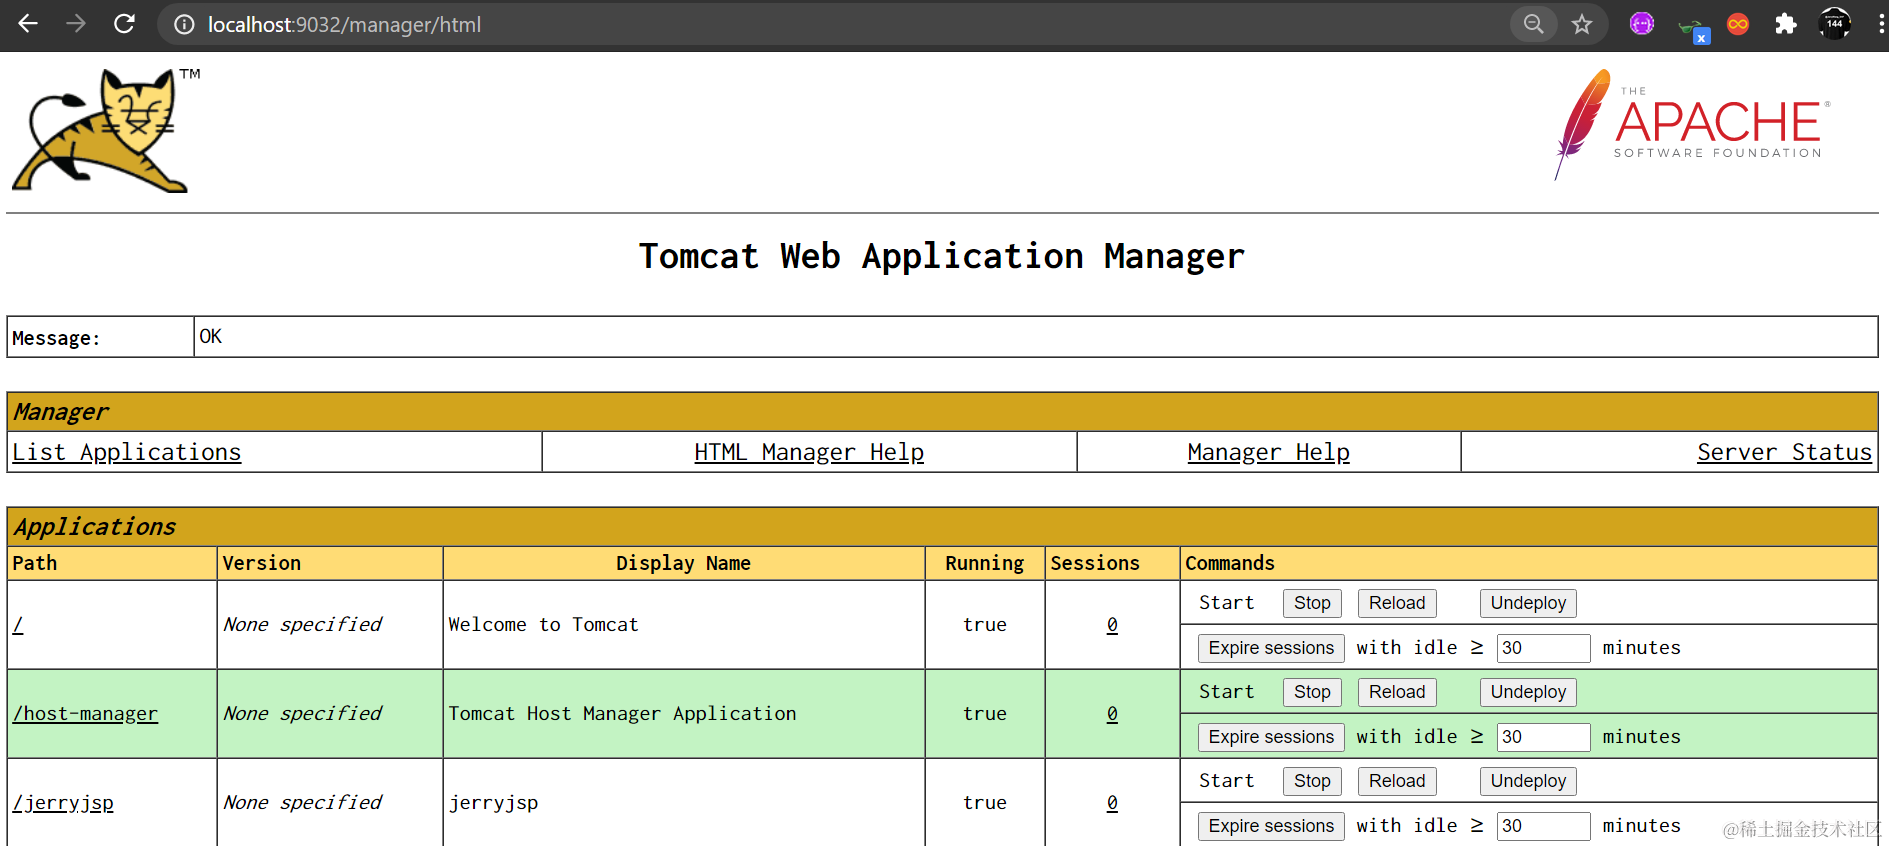
Task: Open the Server Status link
Action: click(x=1784, y=452)
